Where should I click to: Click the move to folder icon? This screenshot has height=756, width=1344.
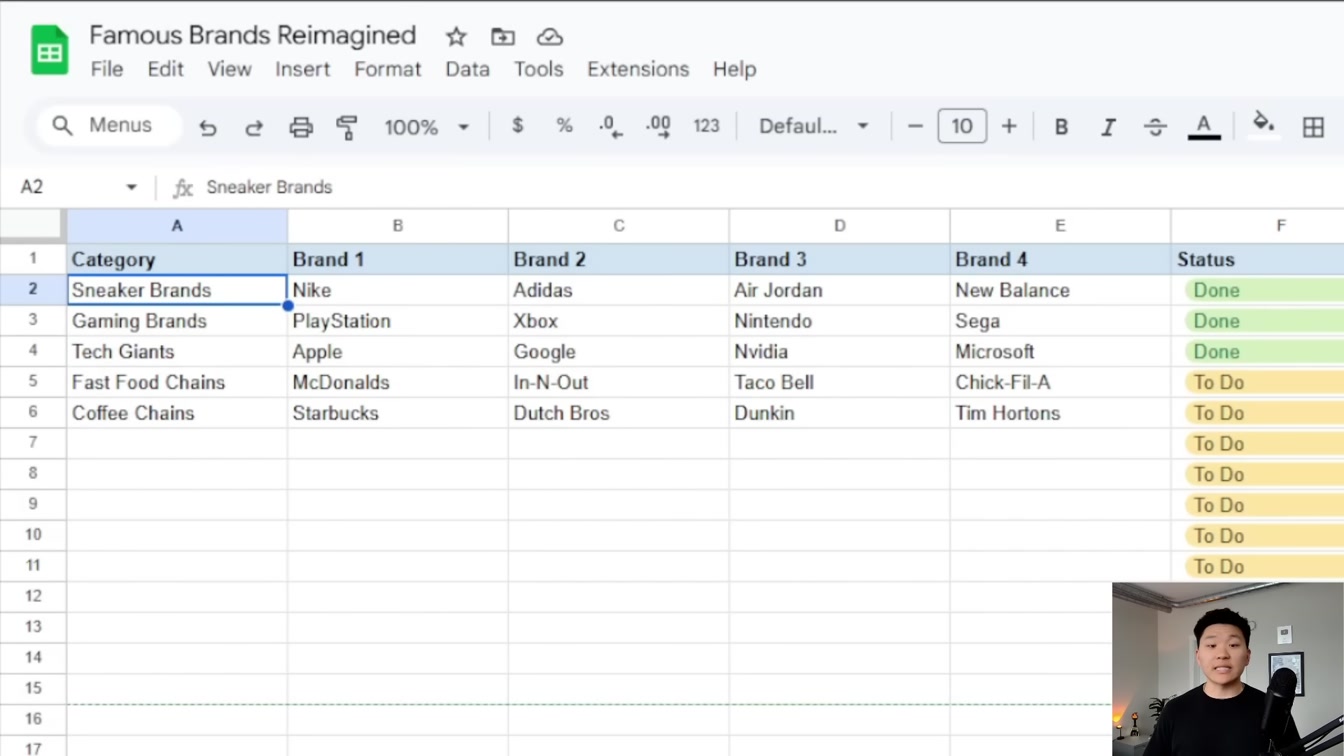pyautogui.click(x=503, y=37)
